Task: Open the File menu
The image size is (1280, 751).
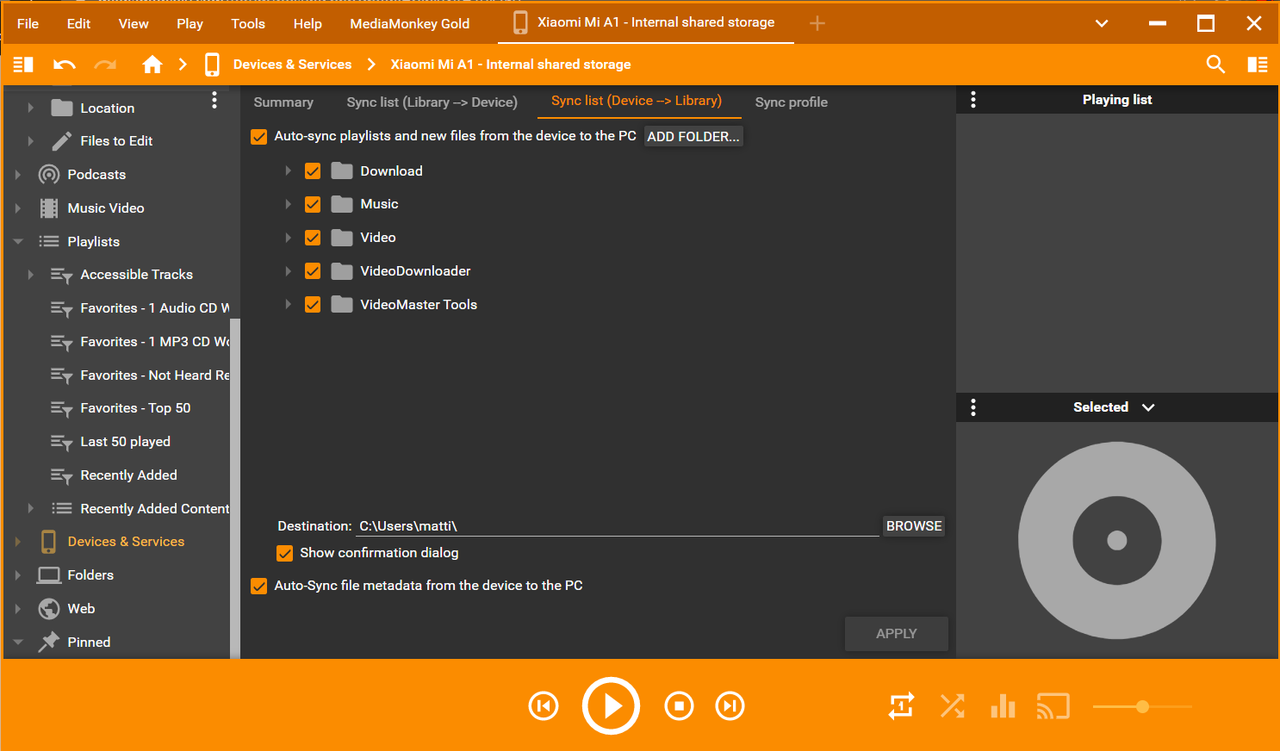Action: click(x=28, y=23)
